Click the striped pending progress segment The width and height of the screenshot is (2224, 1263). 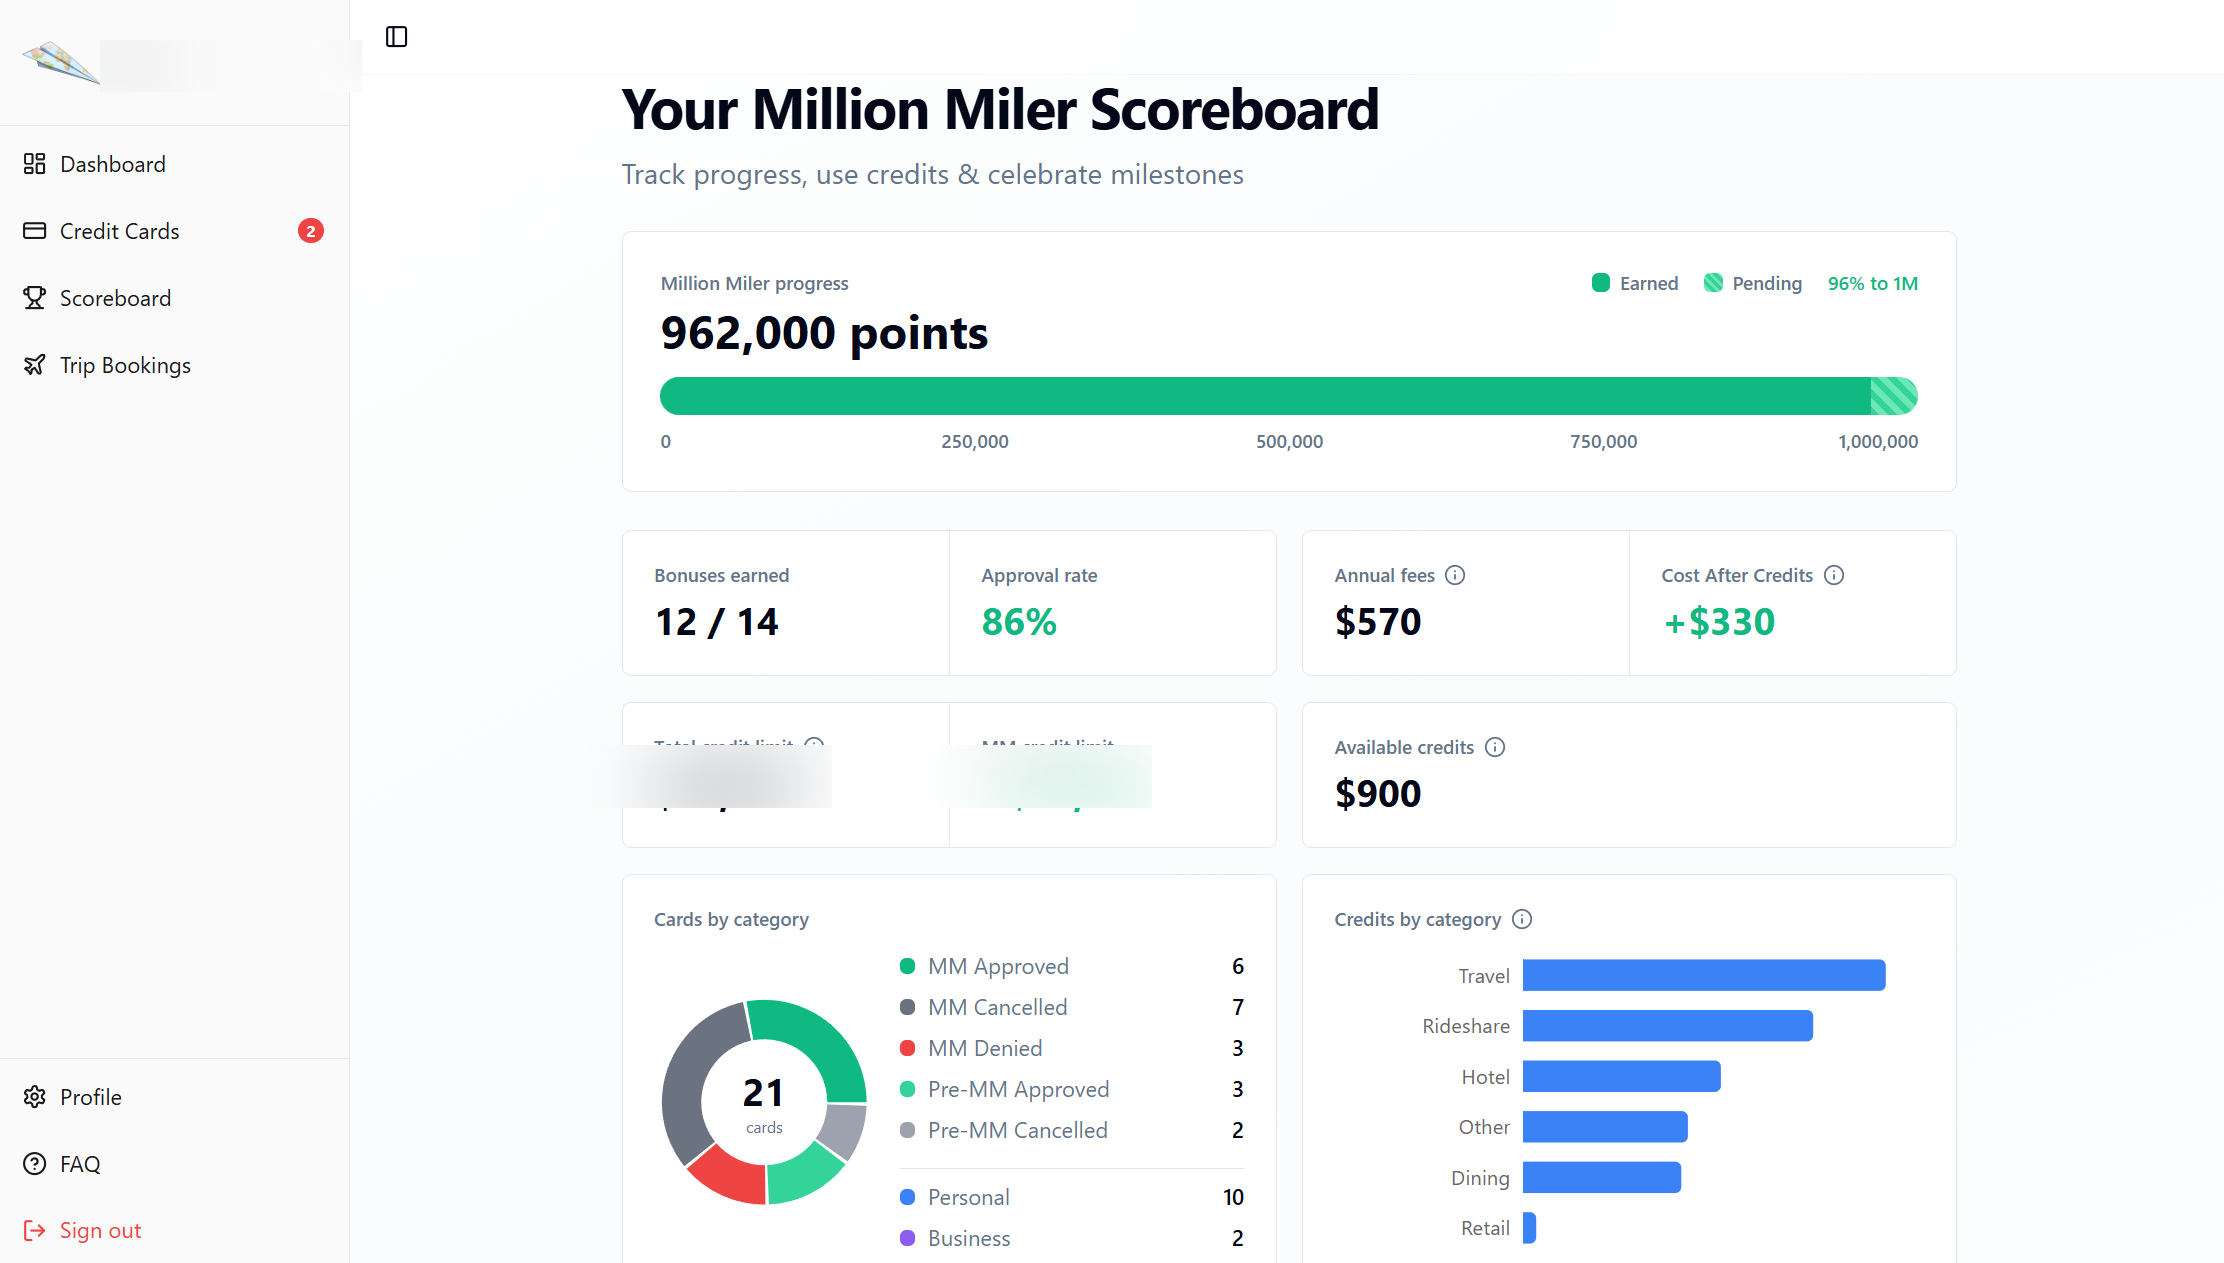[x=1894, y=396]
